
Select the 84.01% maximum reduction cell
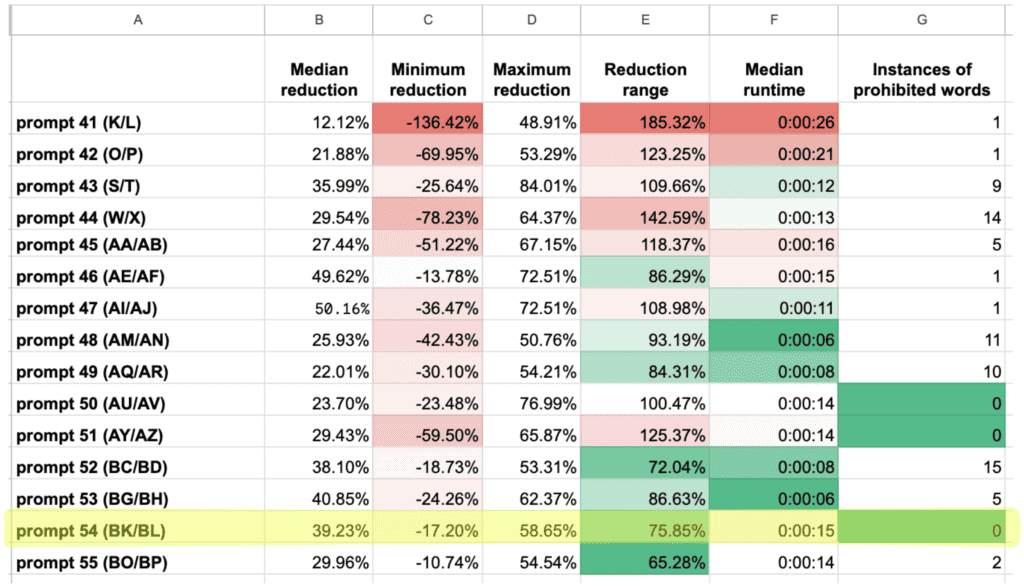[x=532, y=186]
